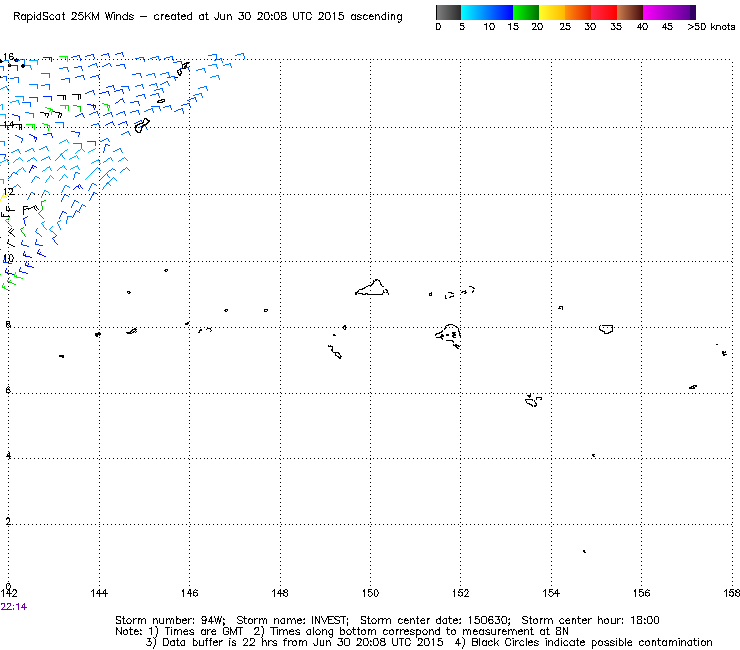The height and width of the screenshot is (650, 740).
Task: Click the '>50 knots' legend label
Action: click(711, 27)
